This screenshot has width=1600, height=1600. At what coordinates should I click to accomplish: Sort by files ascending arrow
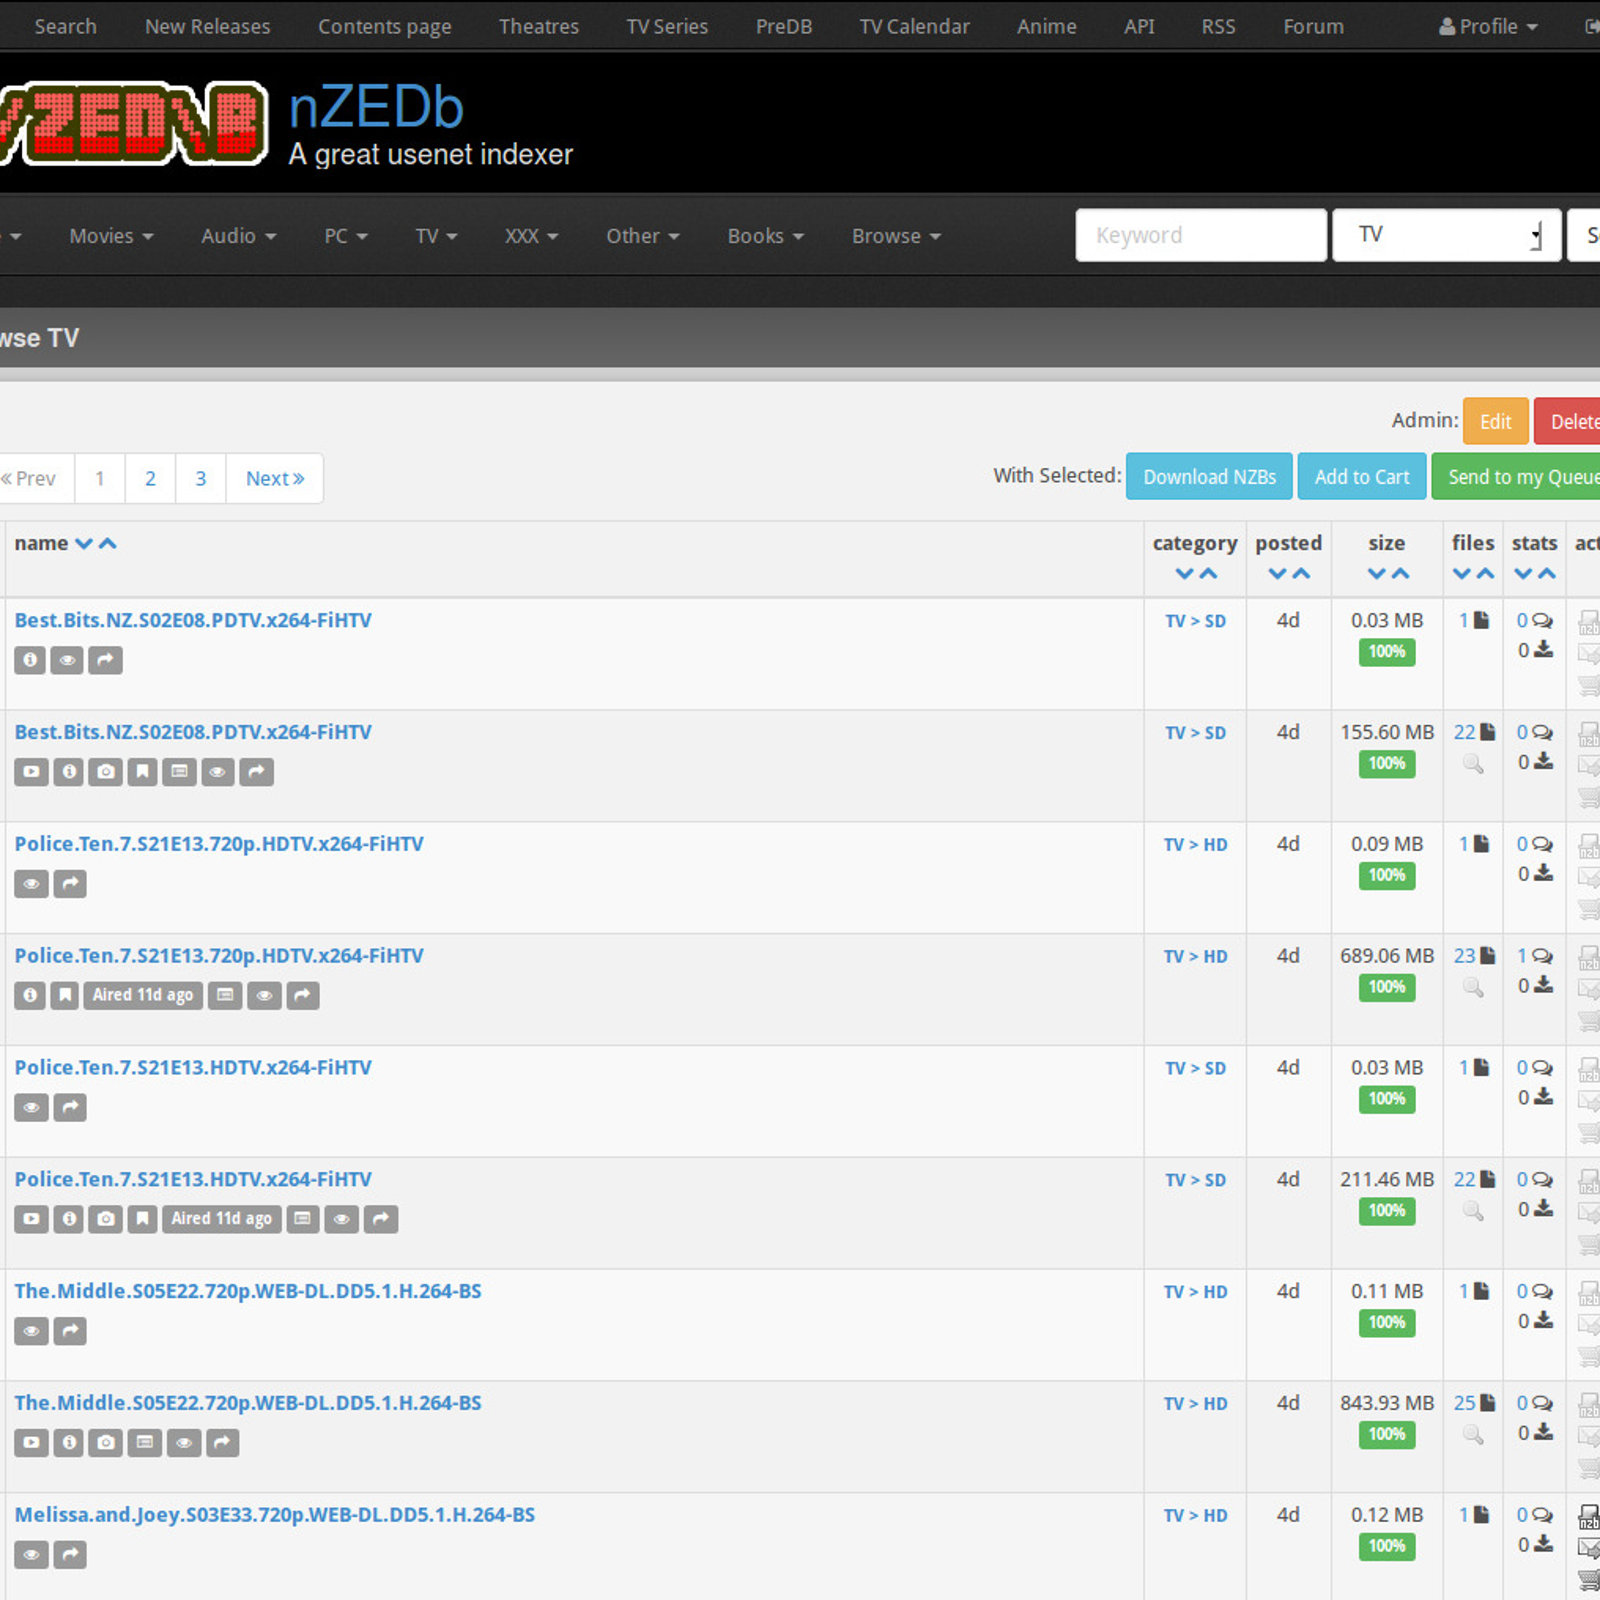1485,574
